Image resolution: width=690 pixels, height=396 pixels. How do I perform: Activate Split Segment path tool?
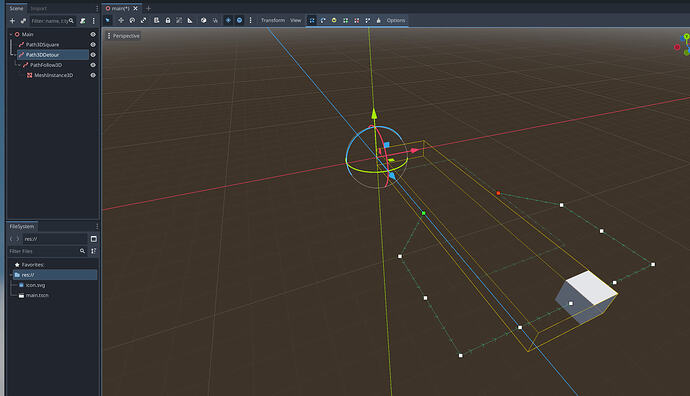(345, 20)
